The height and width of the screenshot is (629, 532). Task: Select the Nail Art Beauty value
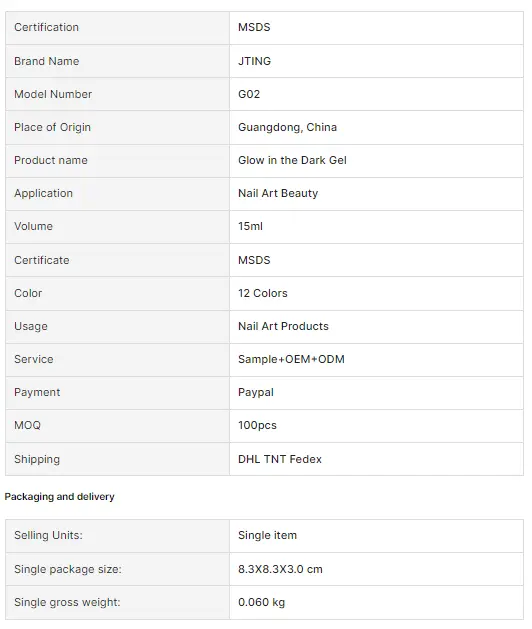coord(278,193)
